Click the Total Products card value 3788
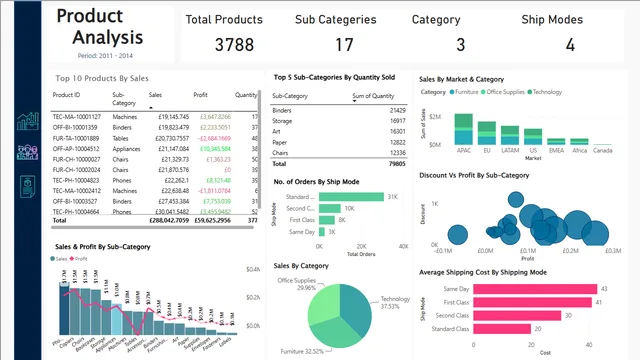 [x=234, y=45]
